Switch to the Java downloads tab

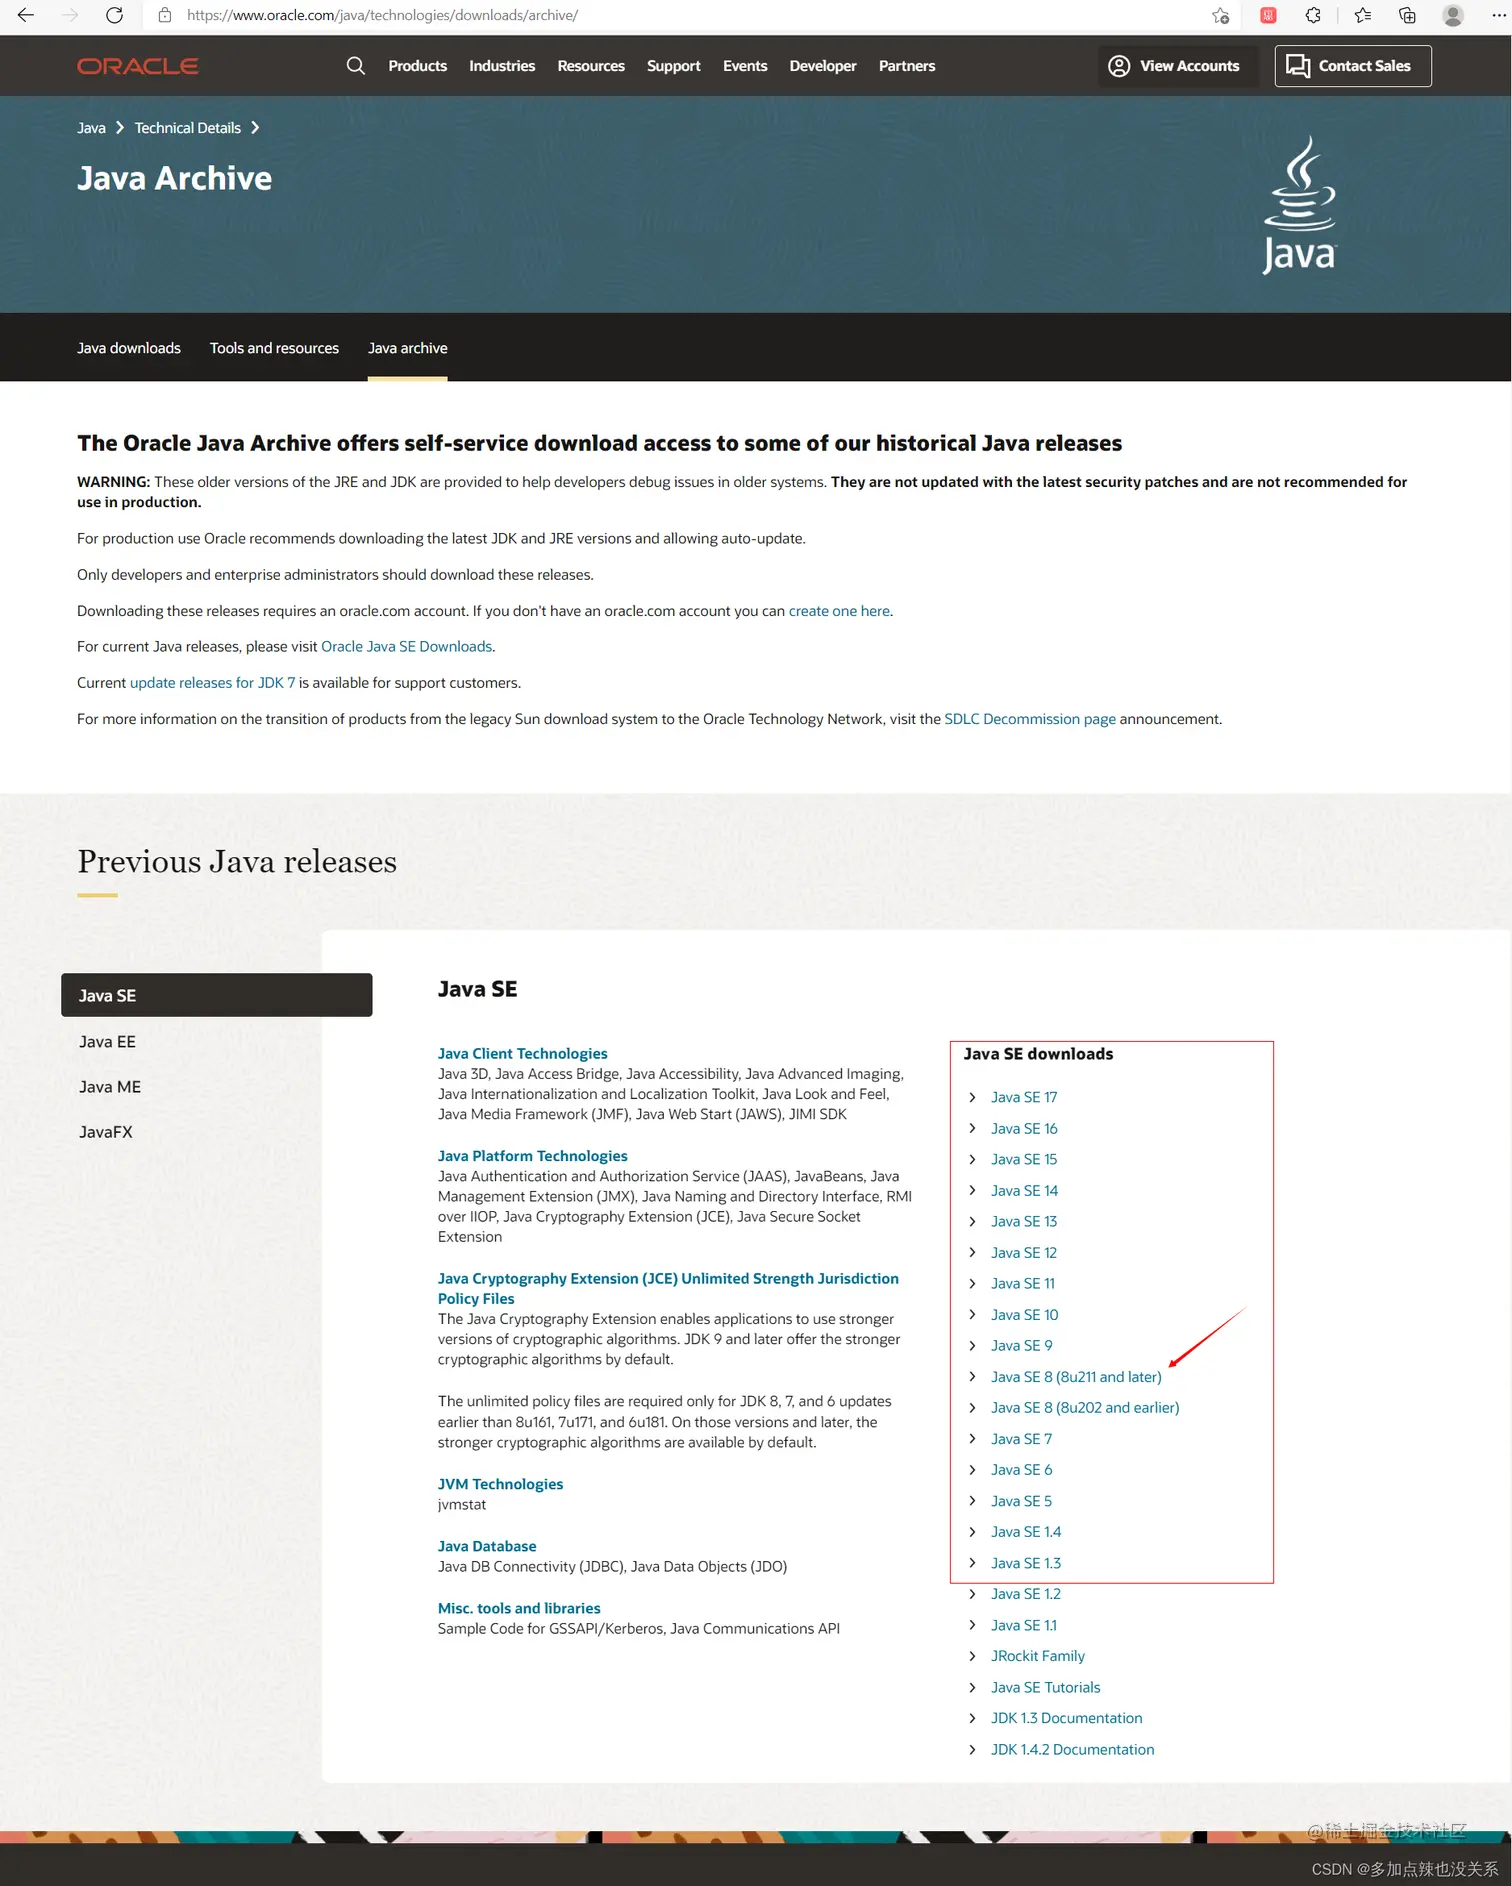[129, 348]
